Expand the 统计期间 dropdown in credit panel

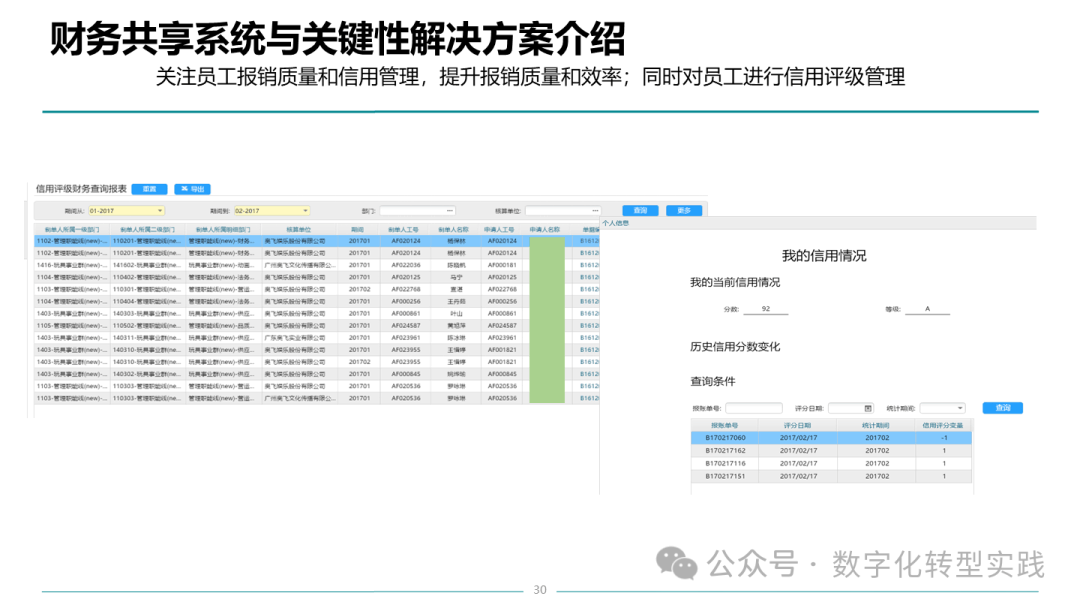[x=960, y=408]
